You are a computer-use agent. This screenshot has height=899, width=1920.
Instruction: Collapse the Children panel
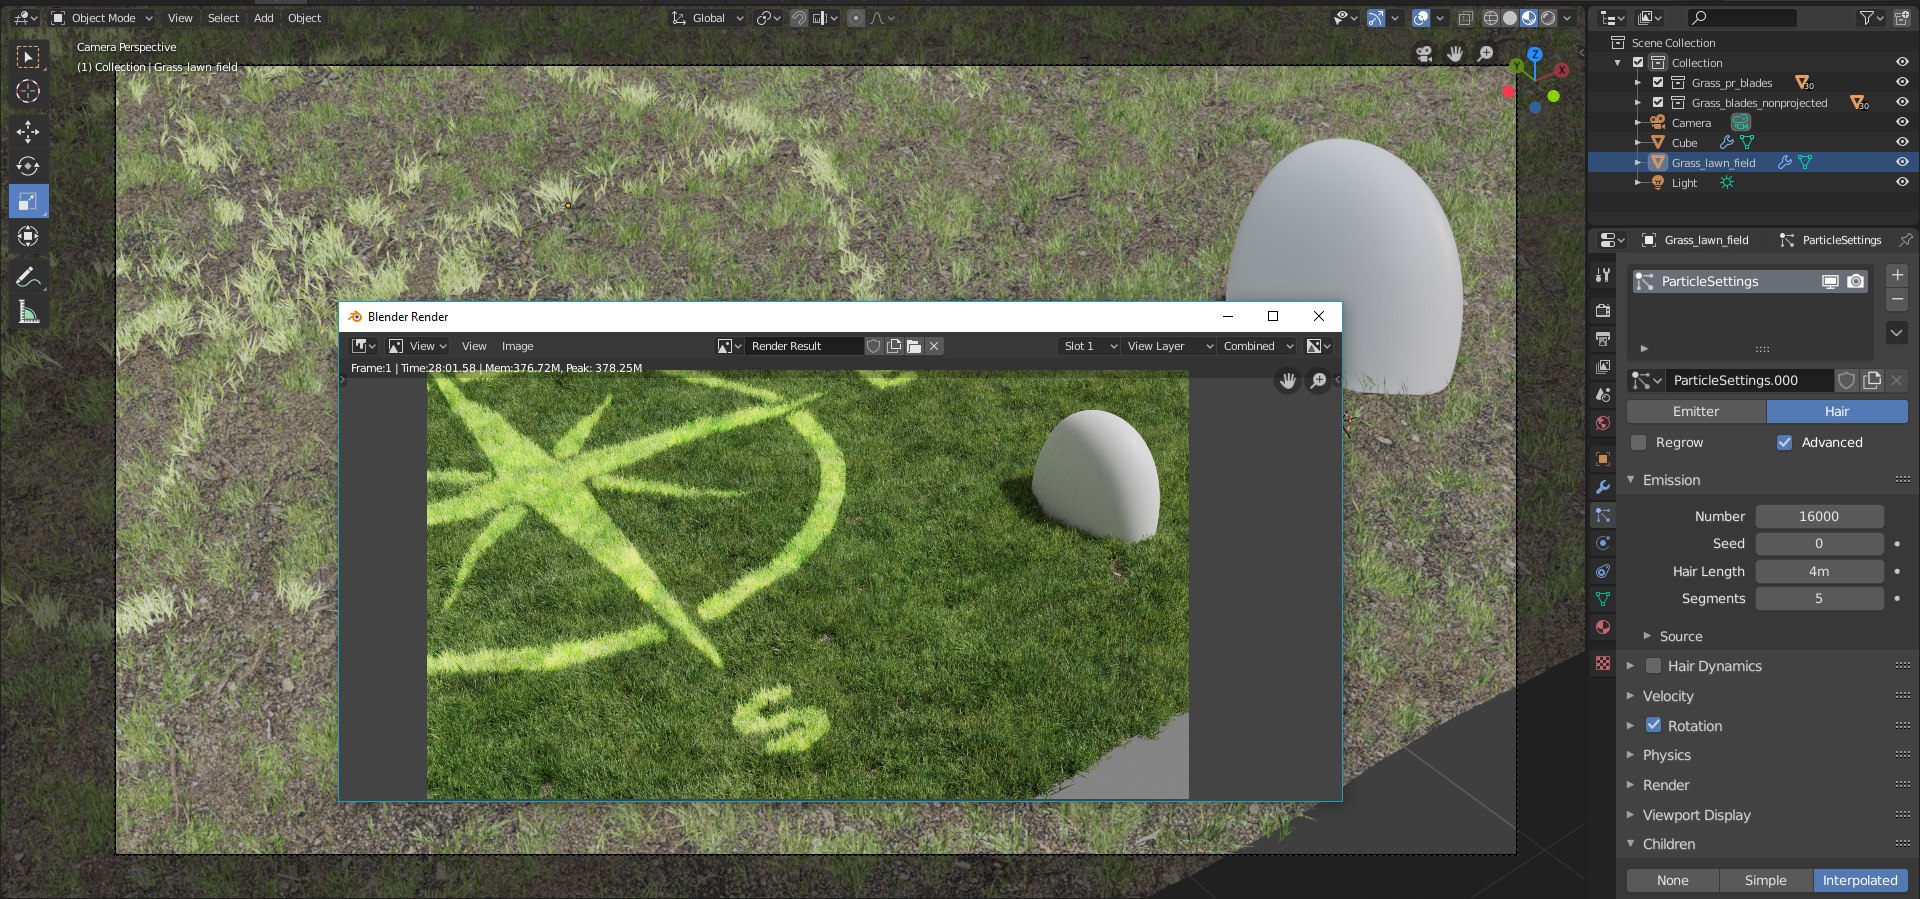pos(1630,844)
